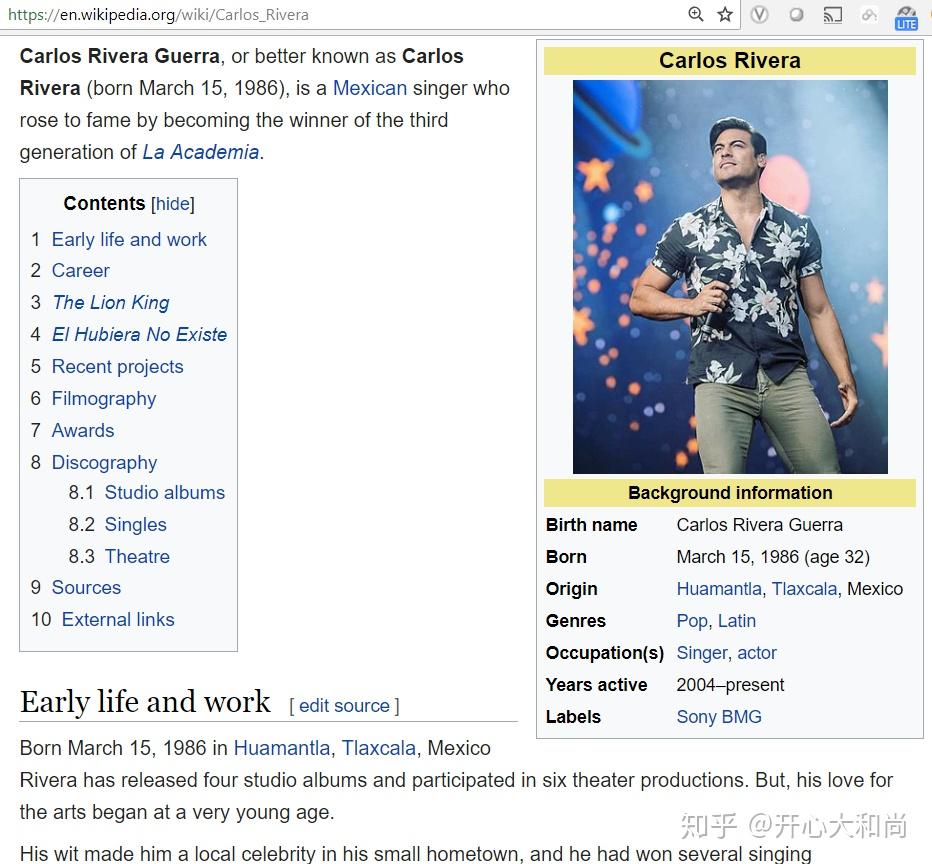Go to Theatre subsection
Viewport: 932px width, 864px height.
(x=137, y=557)
